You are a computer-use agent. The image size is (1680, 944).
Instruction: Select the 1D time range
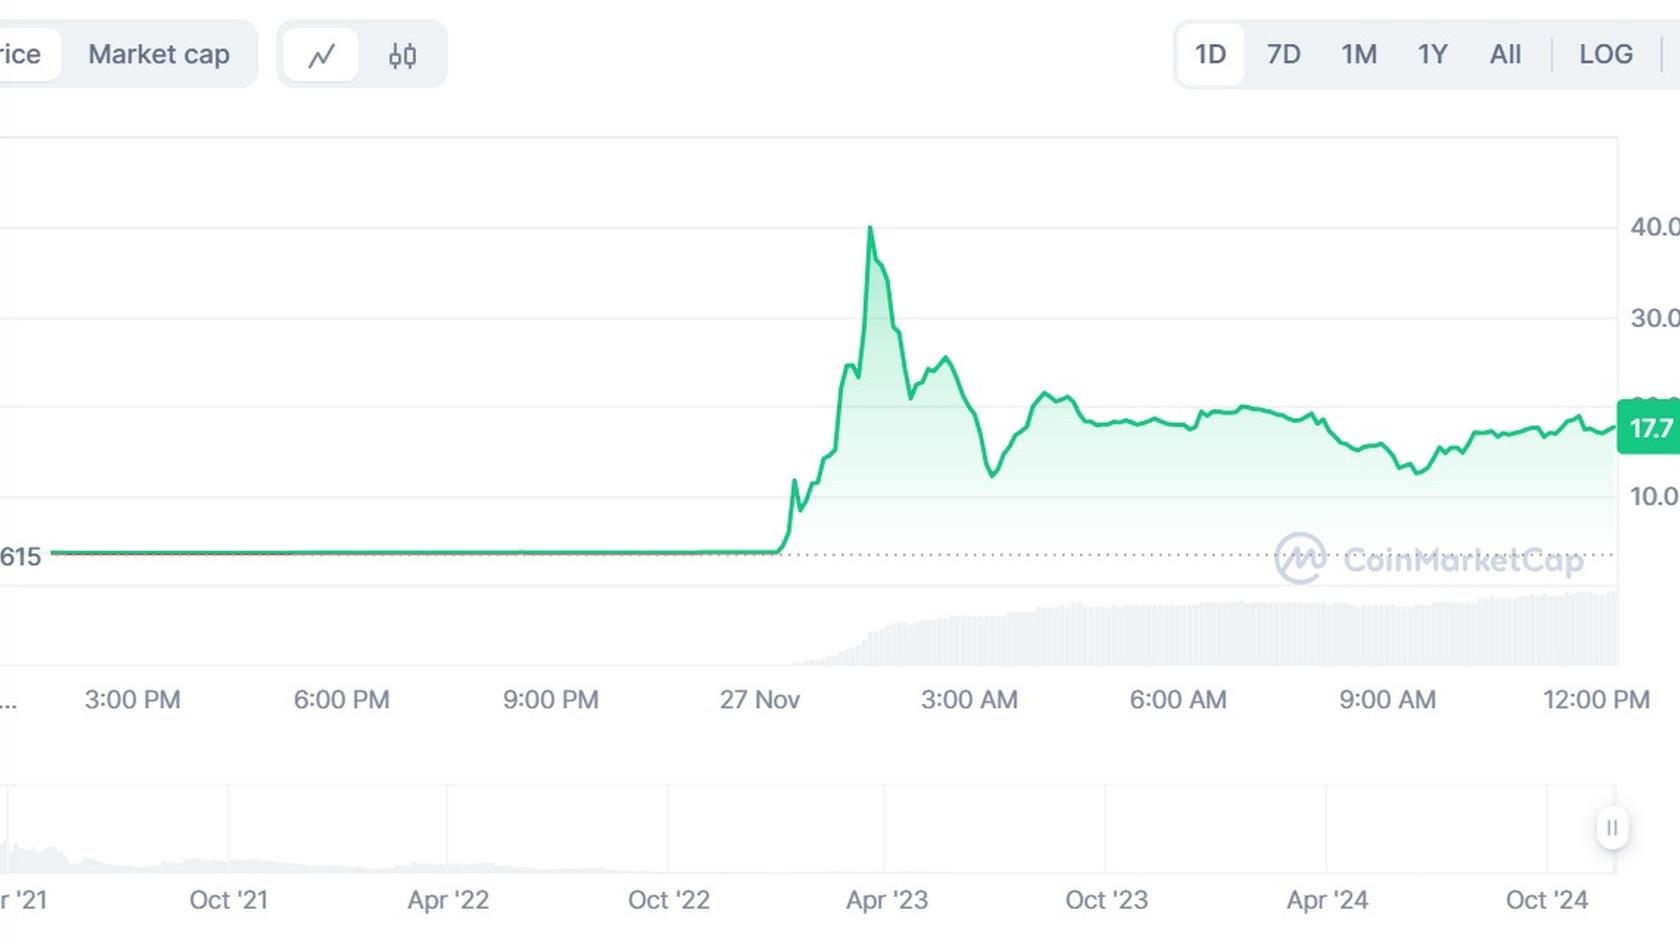pos(1210,54)
